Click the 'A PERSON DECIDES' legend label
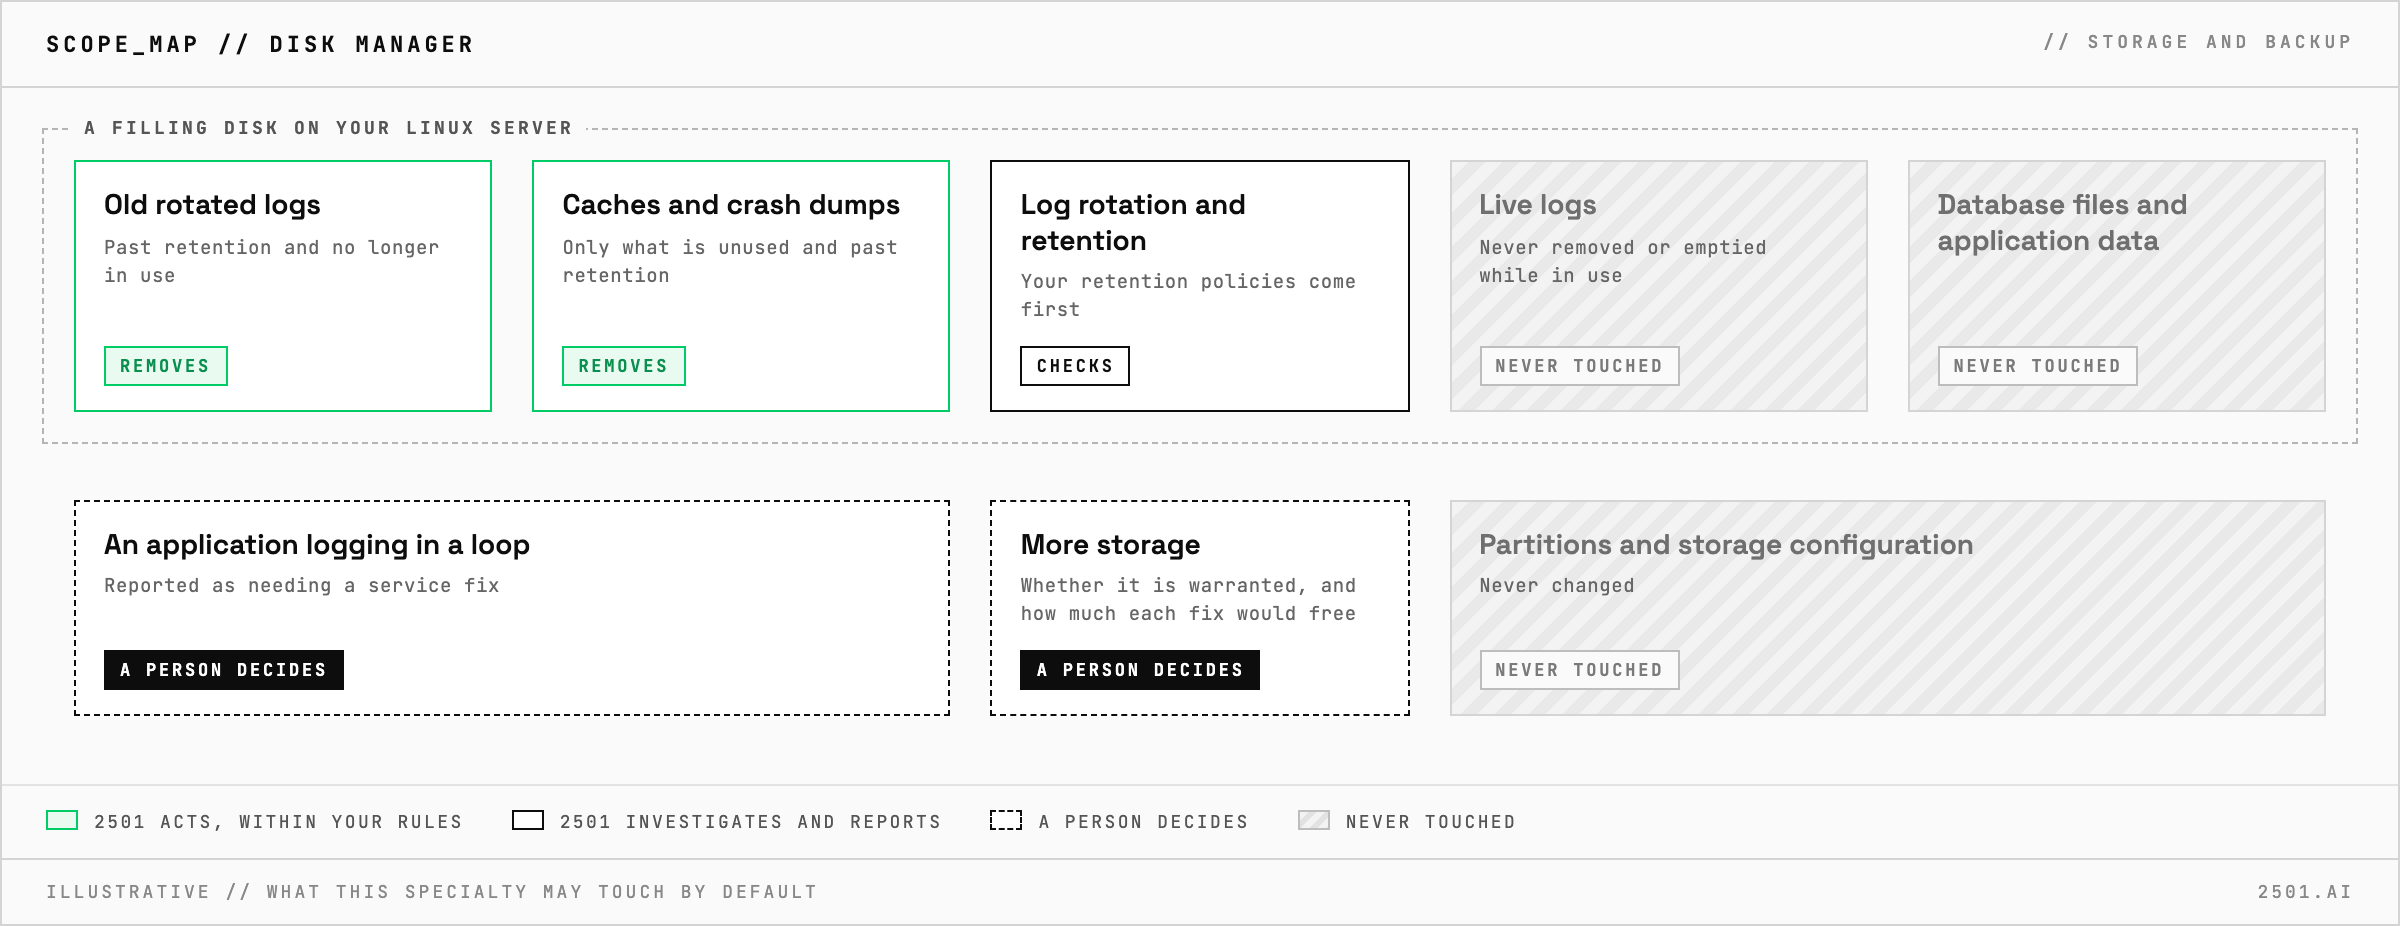2400x926 pixels. [x=1144, y=822]
